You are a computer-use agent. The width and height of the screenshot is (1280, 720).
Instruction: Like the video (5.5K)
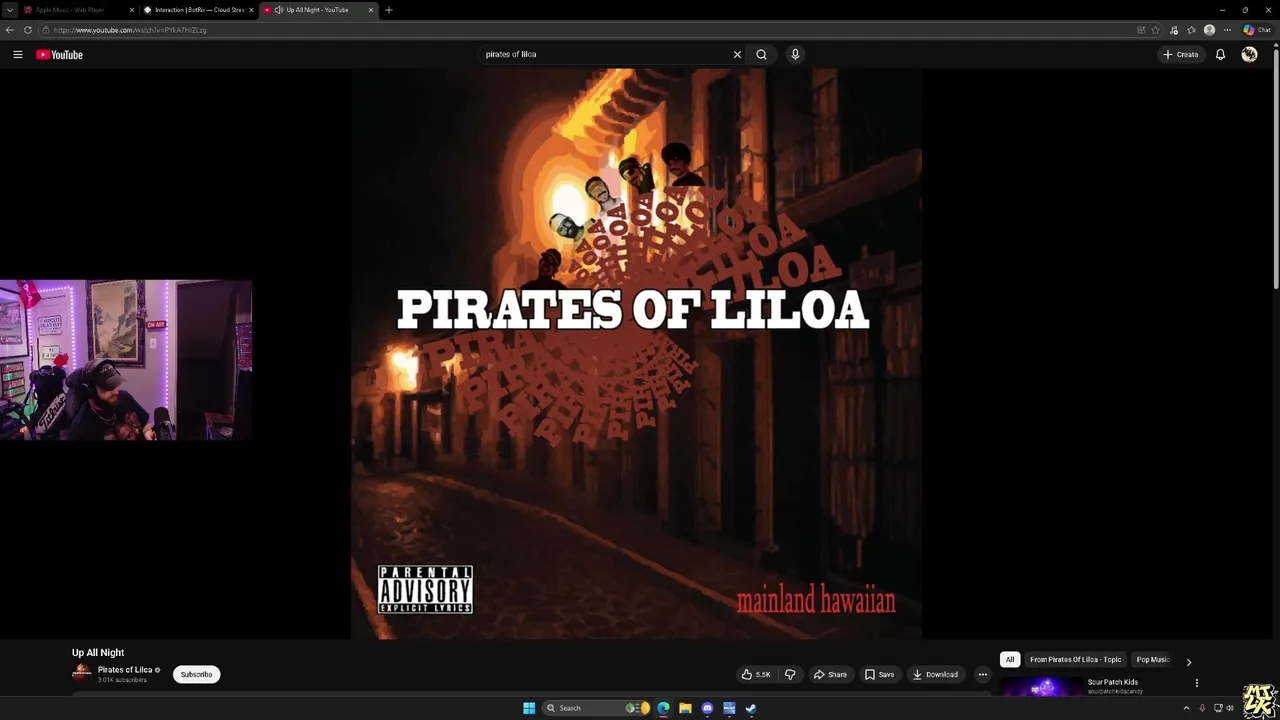(x=756, y=674)
